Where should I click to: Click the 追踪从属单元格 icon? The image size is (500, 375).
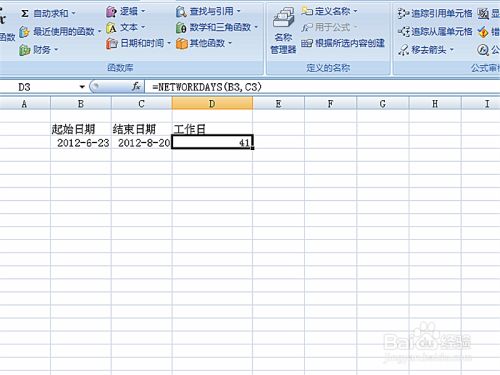pyautogui.click(x=403, y=32)
